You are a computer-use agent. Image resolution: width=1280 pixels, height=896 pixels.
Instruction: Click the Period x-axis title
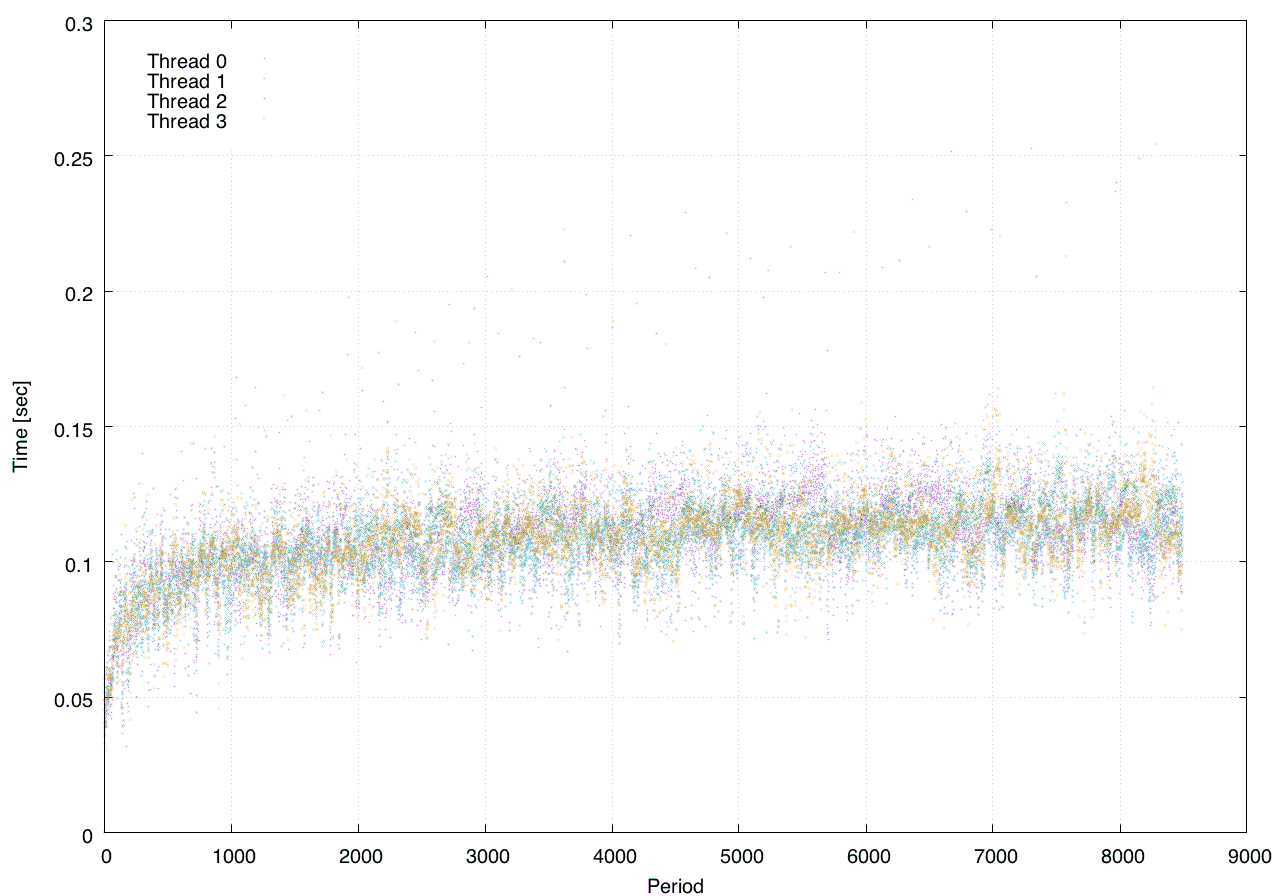coord(675,886)
